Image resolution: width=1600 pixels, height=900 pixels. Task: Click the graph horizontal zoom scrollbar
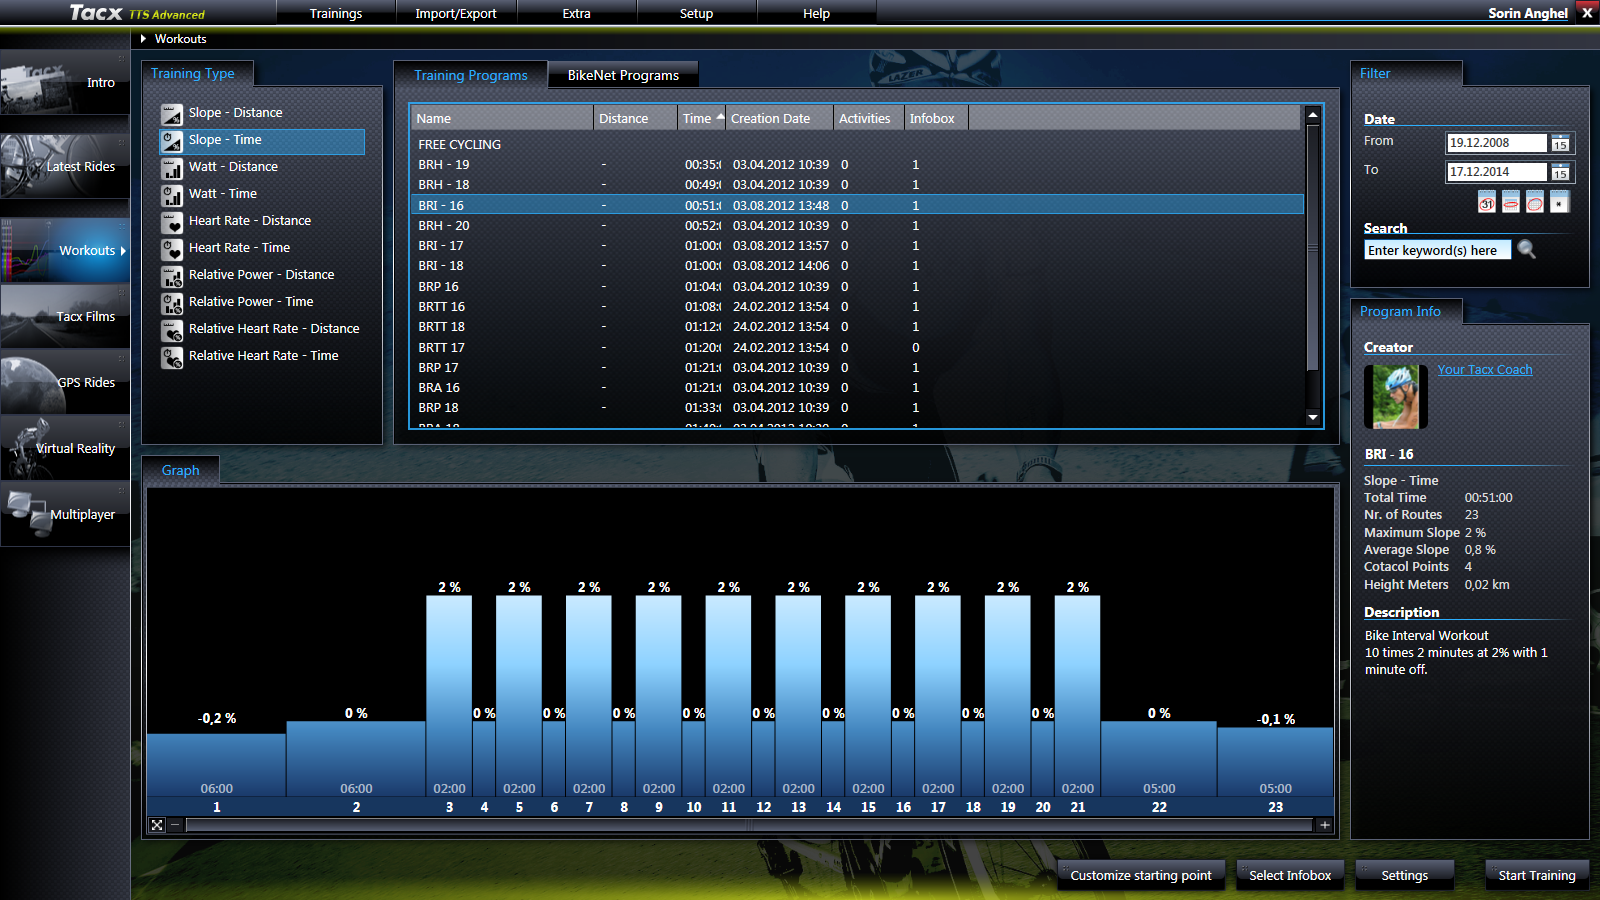(x=749, y=825)
